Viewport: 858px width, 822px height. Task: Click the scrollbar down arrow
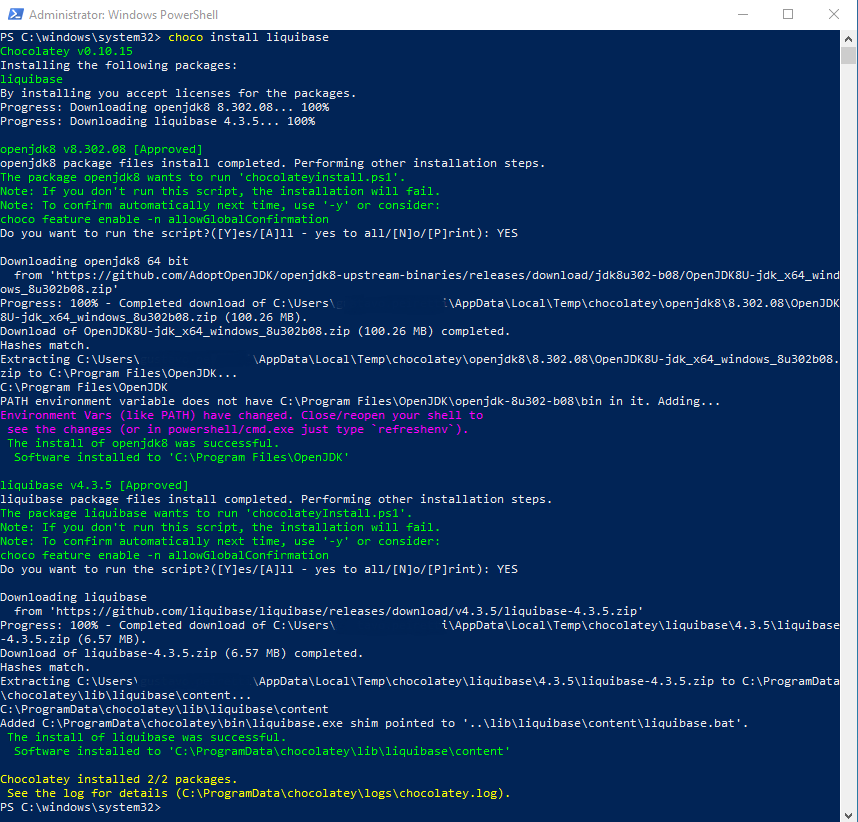[x=849, y=814]
